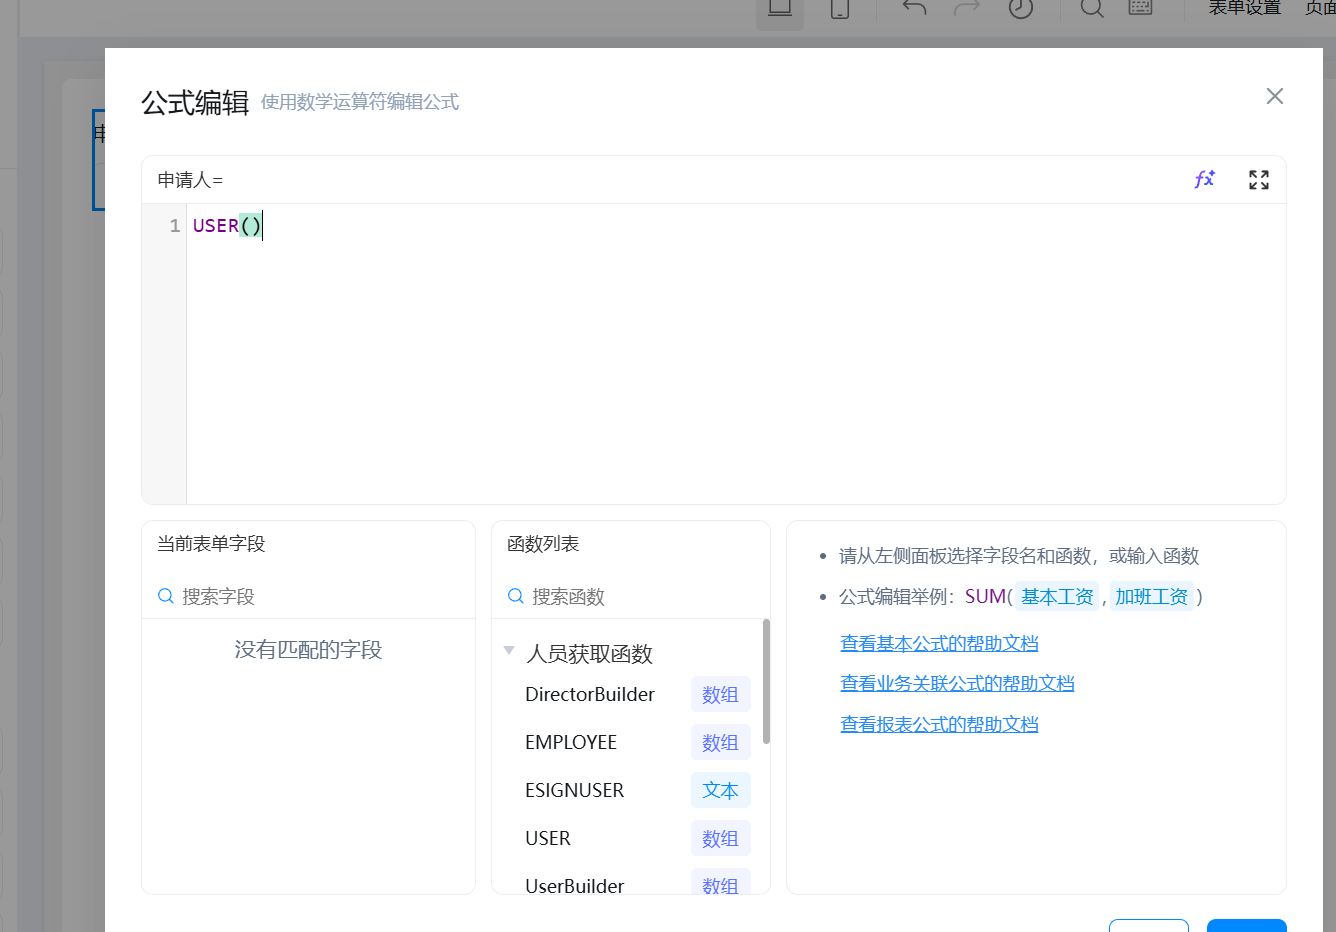Click the undo arrow in top toolbar

point(914,9)
